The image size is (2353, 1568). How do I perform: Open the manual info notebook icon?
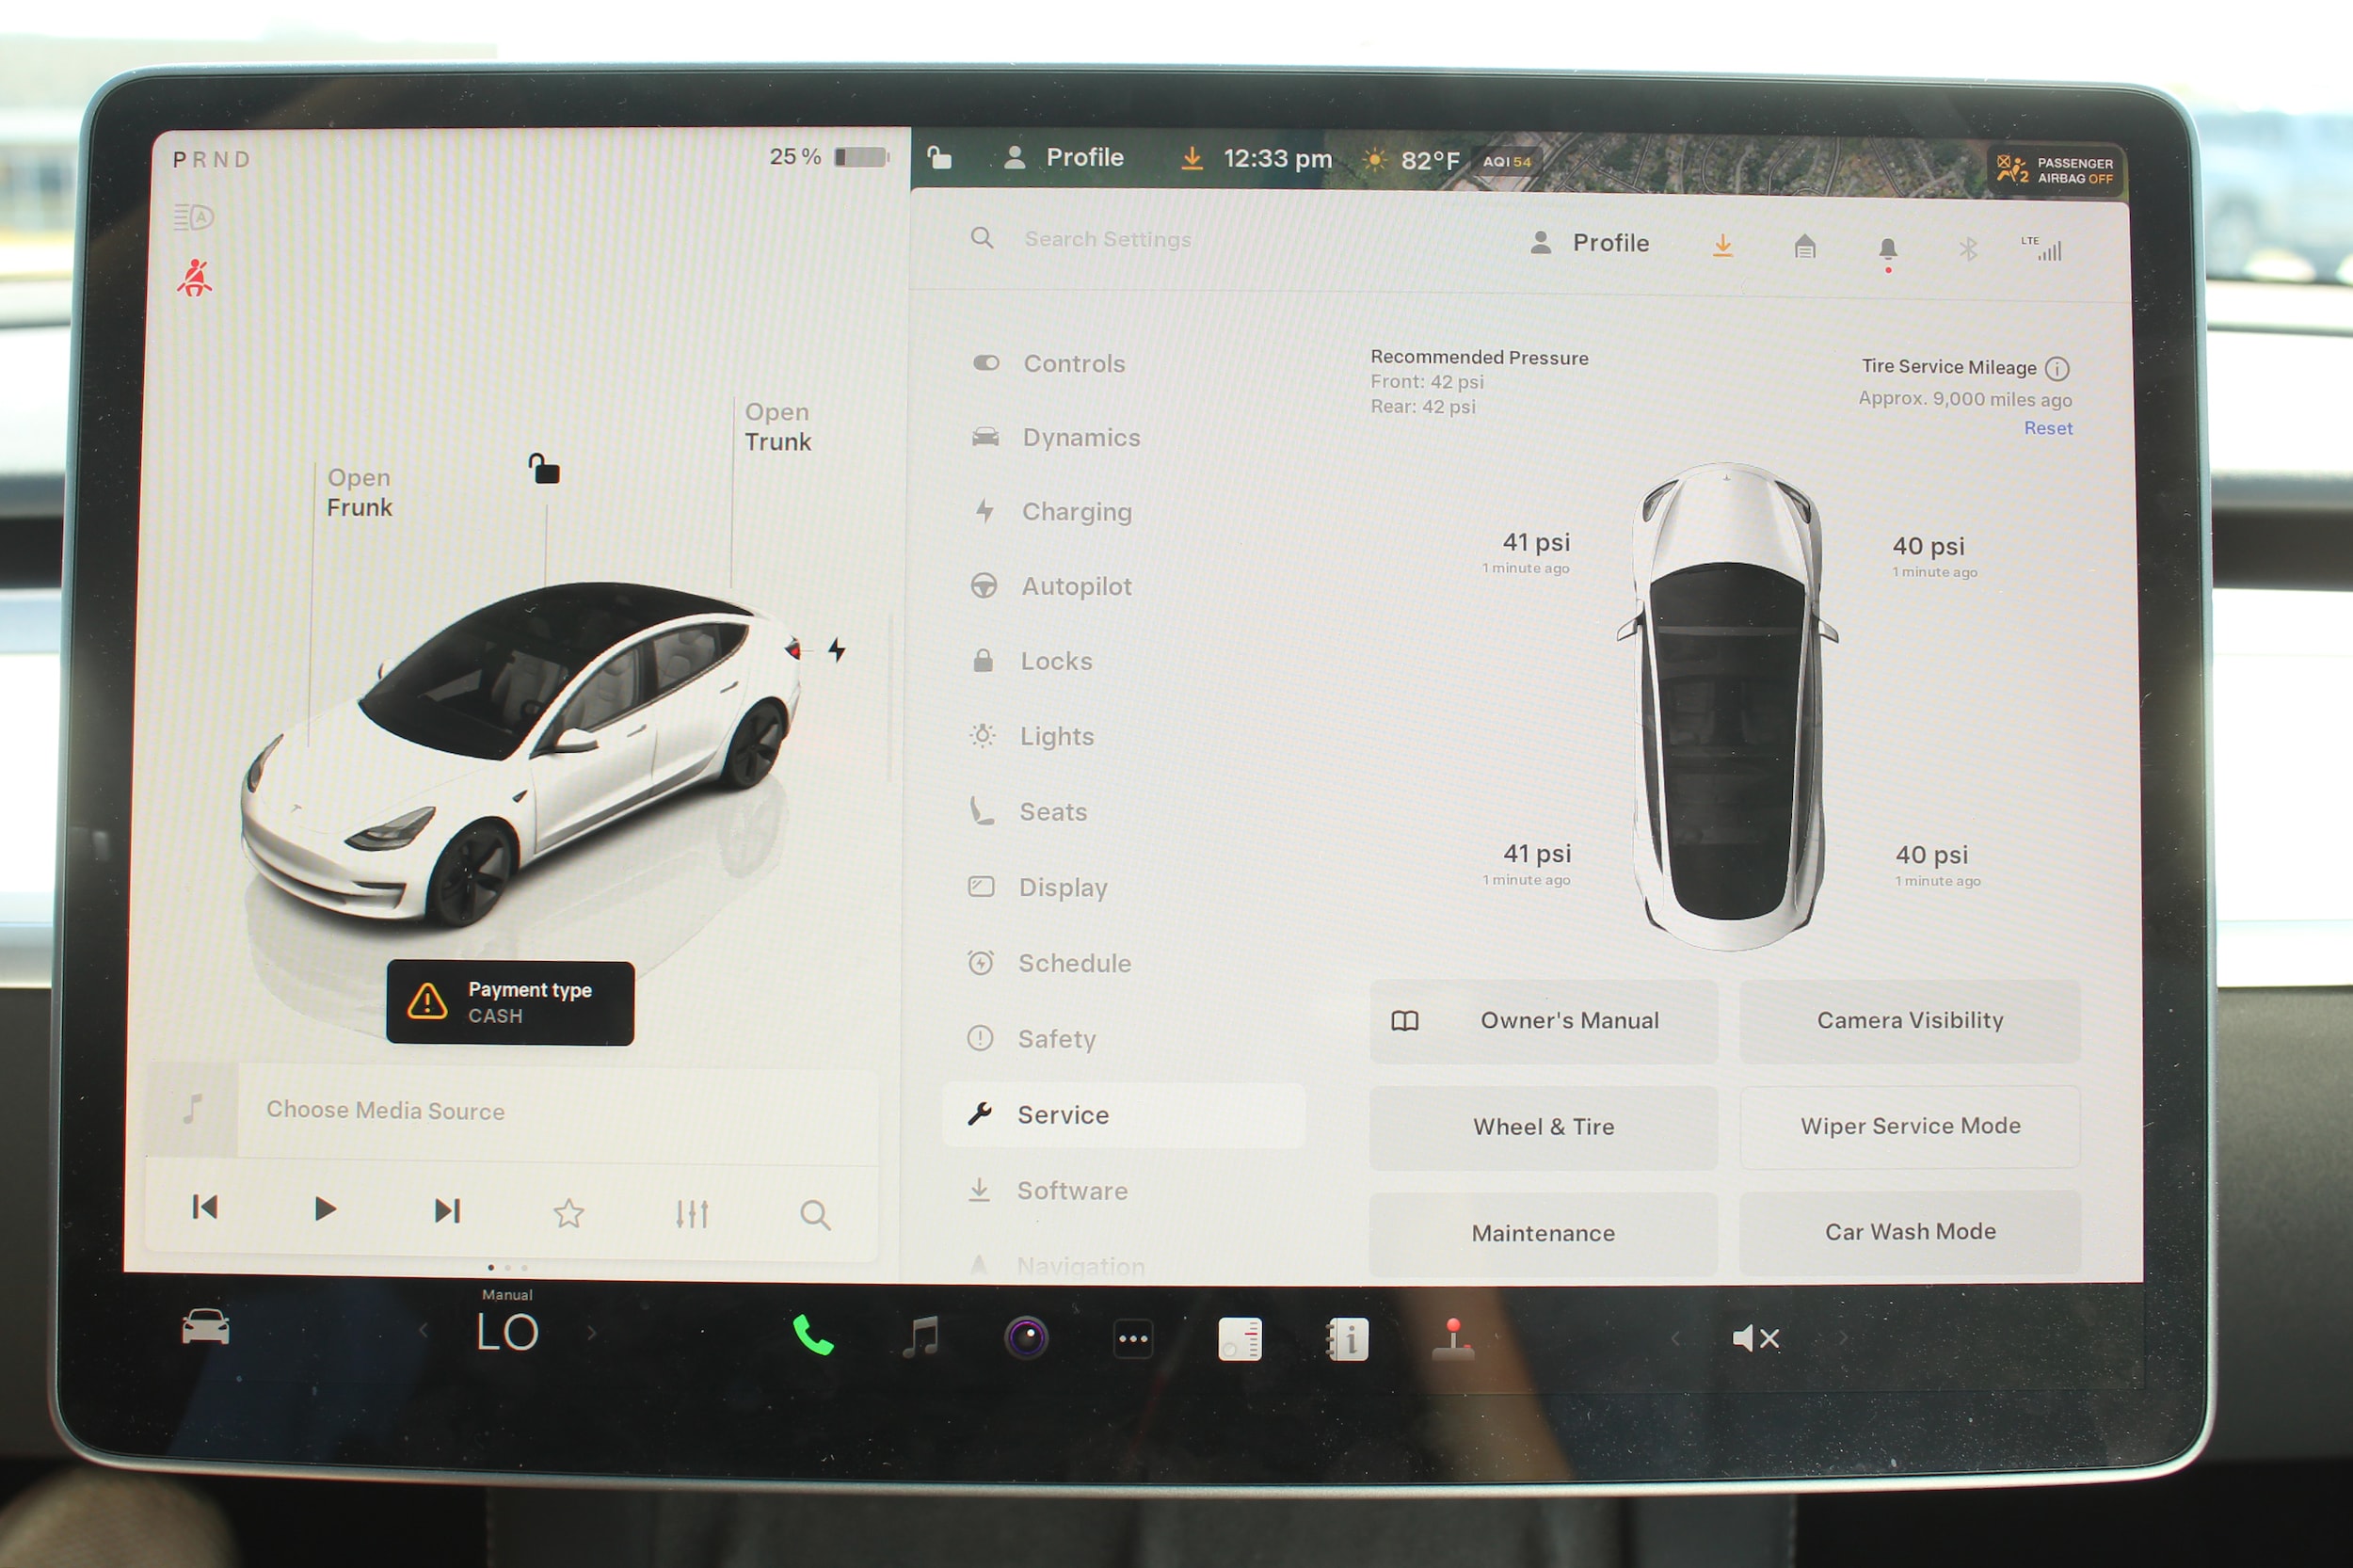click(x=1347, y=1340)
